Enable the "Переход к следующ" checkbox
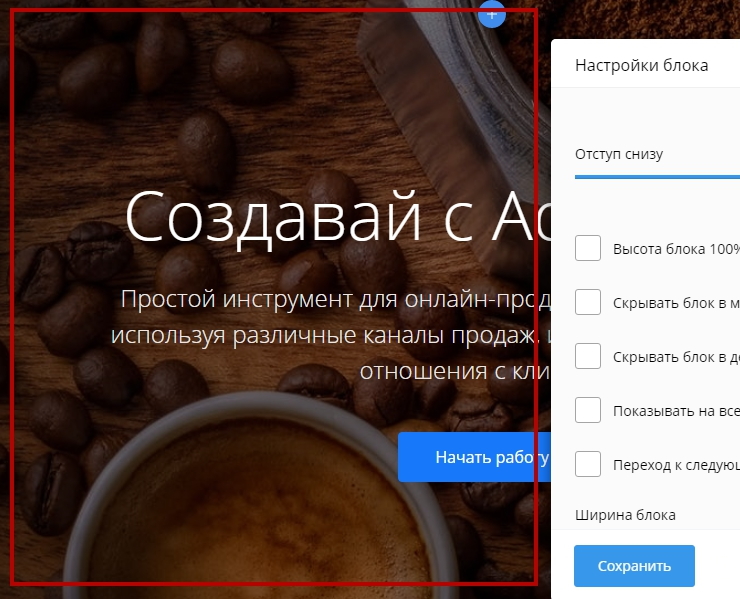 tap(588, 464)
